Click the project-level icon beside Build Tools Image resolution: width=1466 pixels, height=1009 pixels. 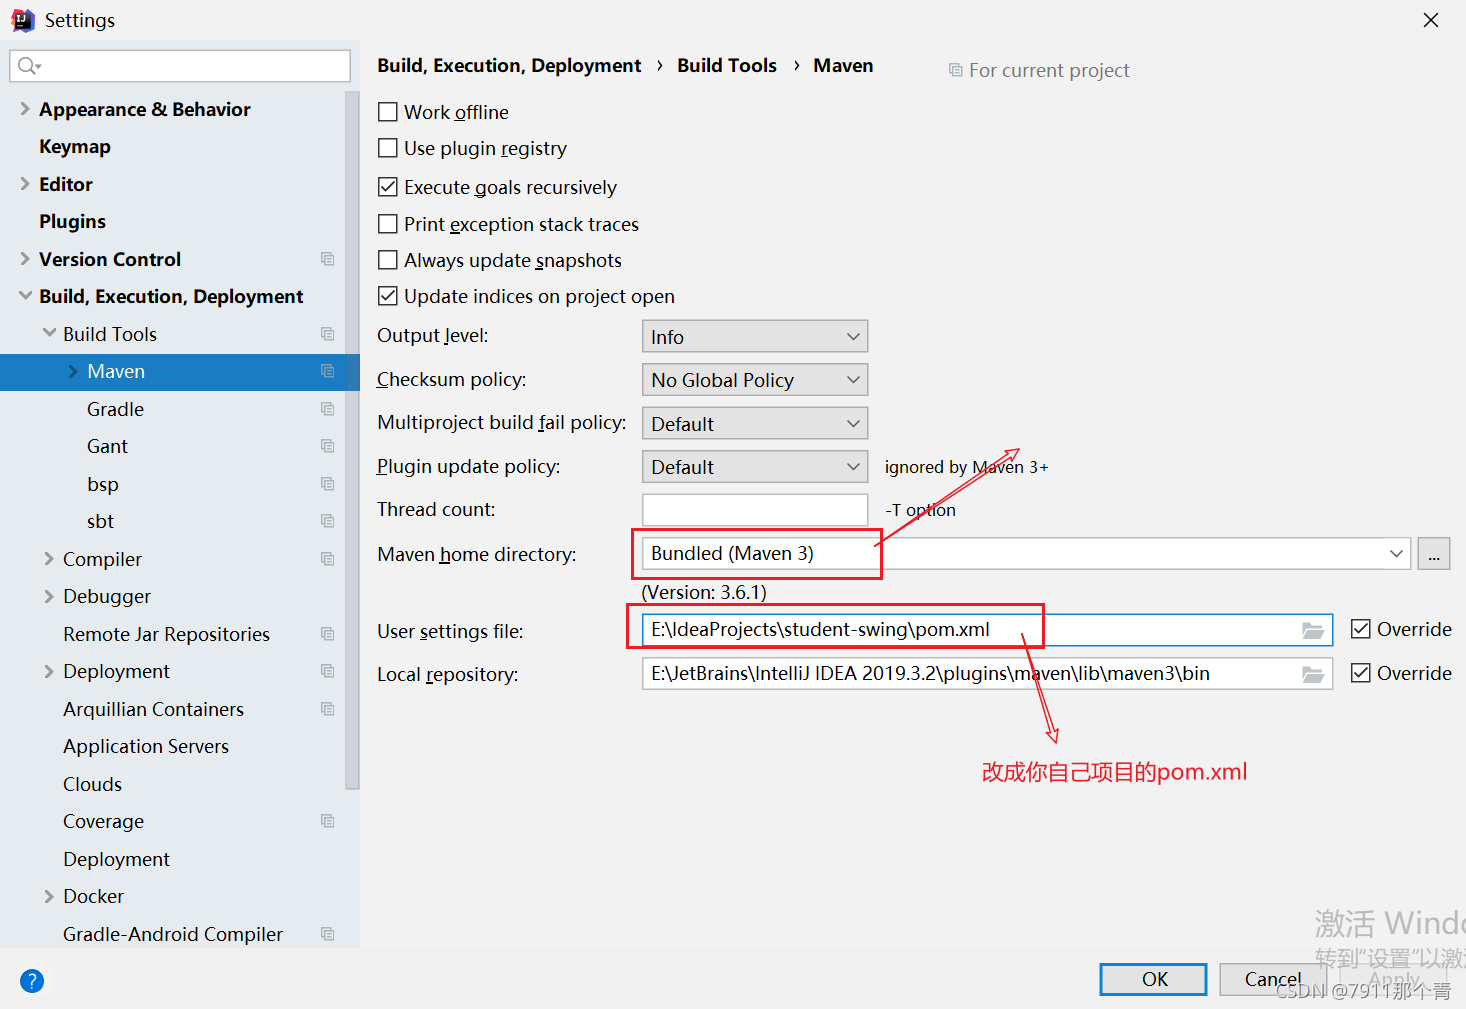coord(327,334)
